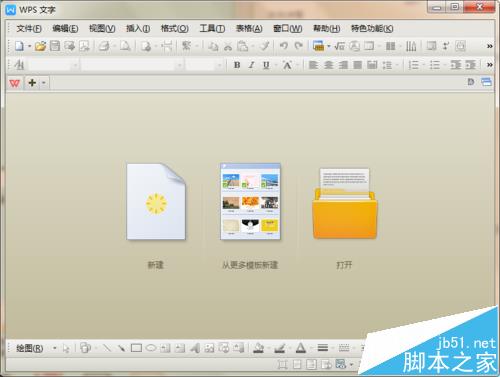Click the Save icon in toolbar
This screenshot has width=500, height=377.
[x=55, y=46]
